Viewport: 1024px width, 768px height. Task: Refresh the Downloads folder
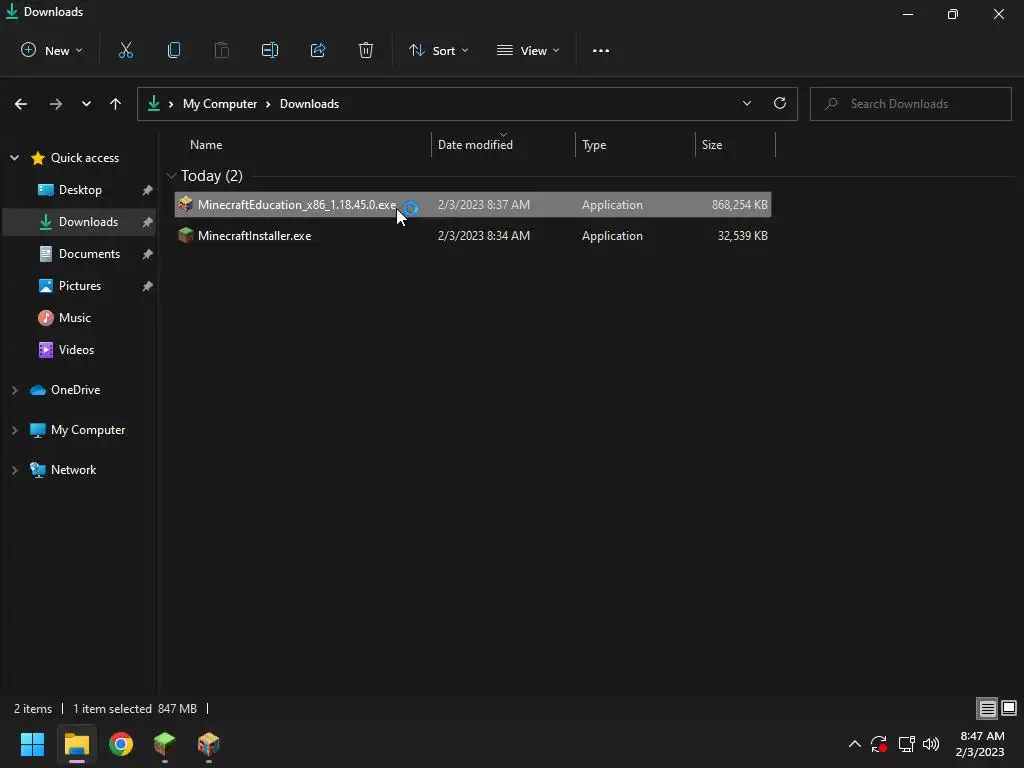pos(780,103)
